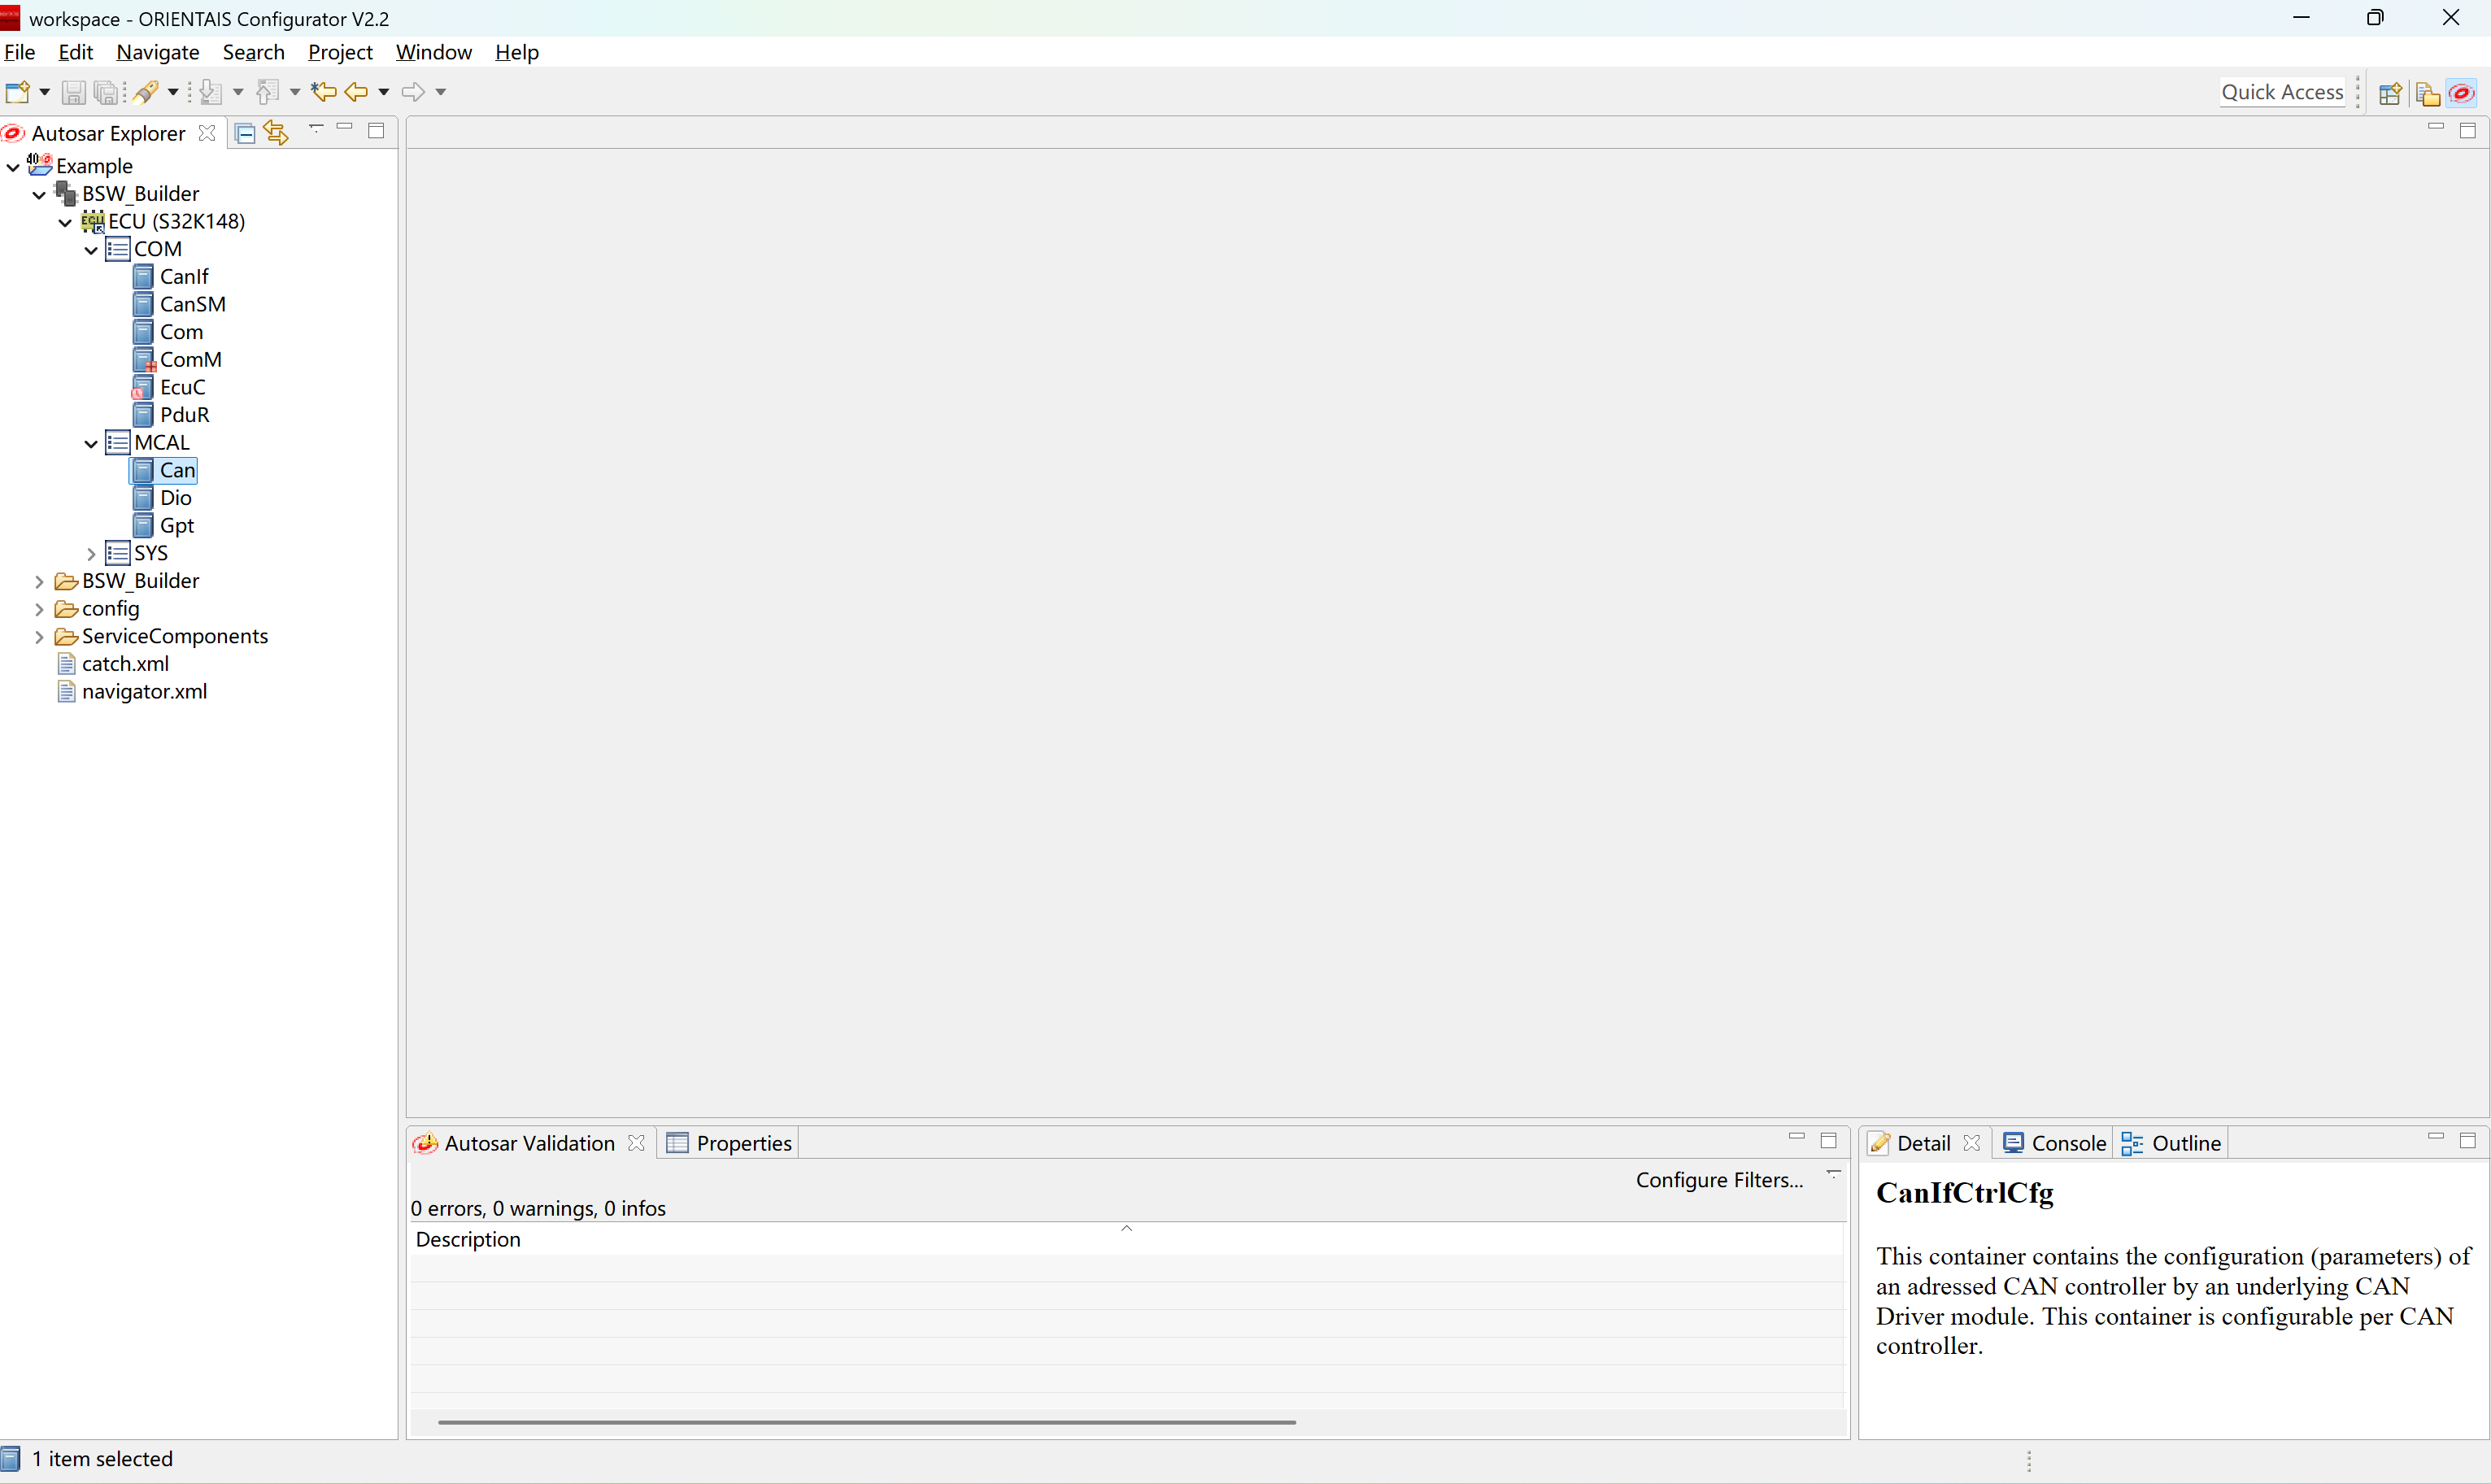Select the CanIf module in tree
Viewport: 2491px width, 1484px height.
point(184,277)
